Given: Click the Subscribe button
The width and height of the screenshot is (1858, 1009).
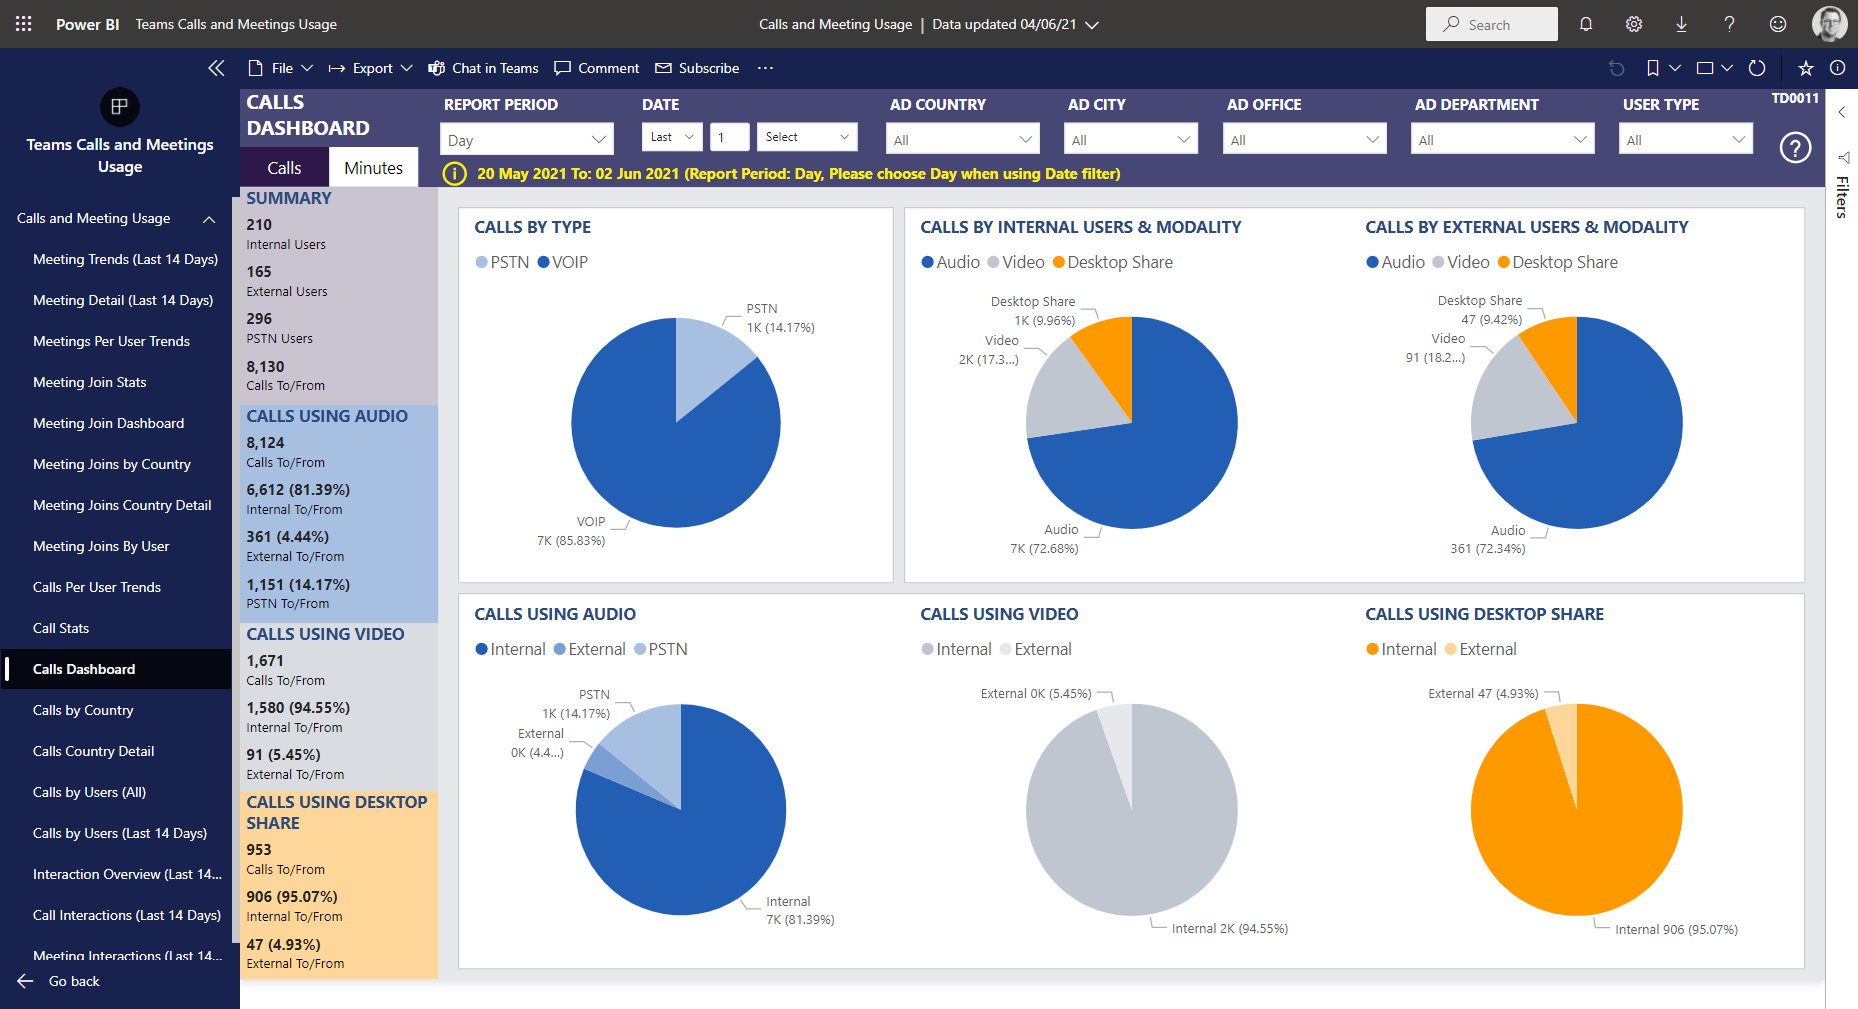Looking at the screenshot, I should coord(698,68).
